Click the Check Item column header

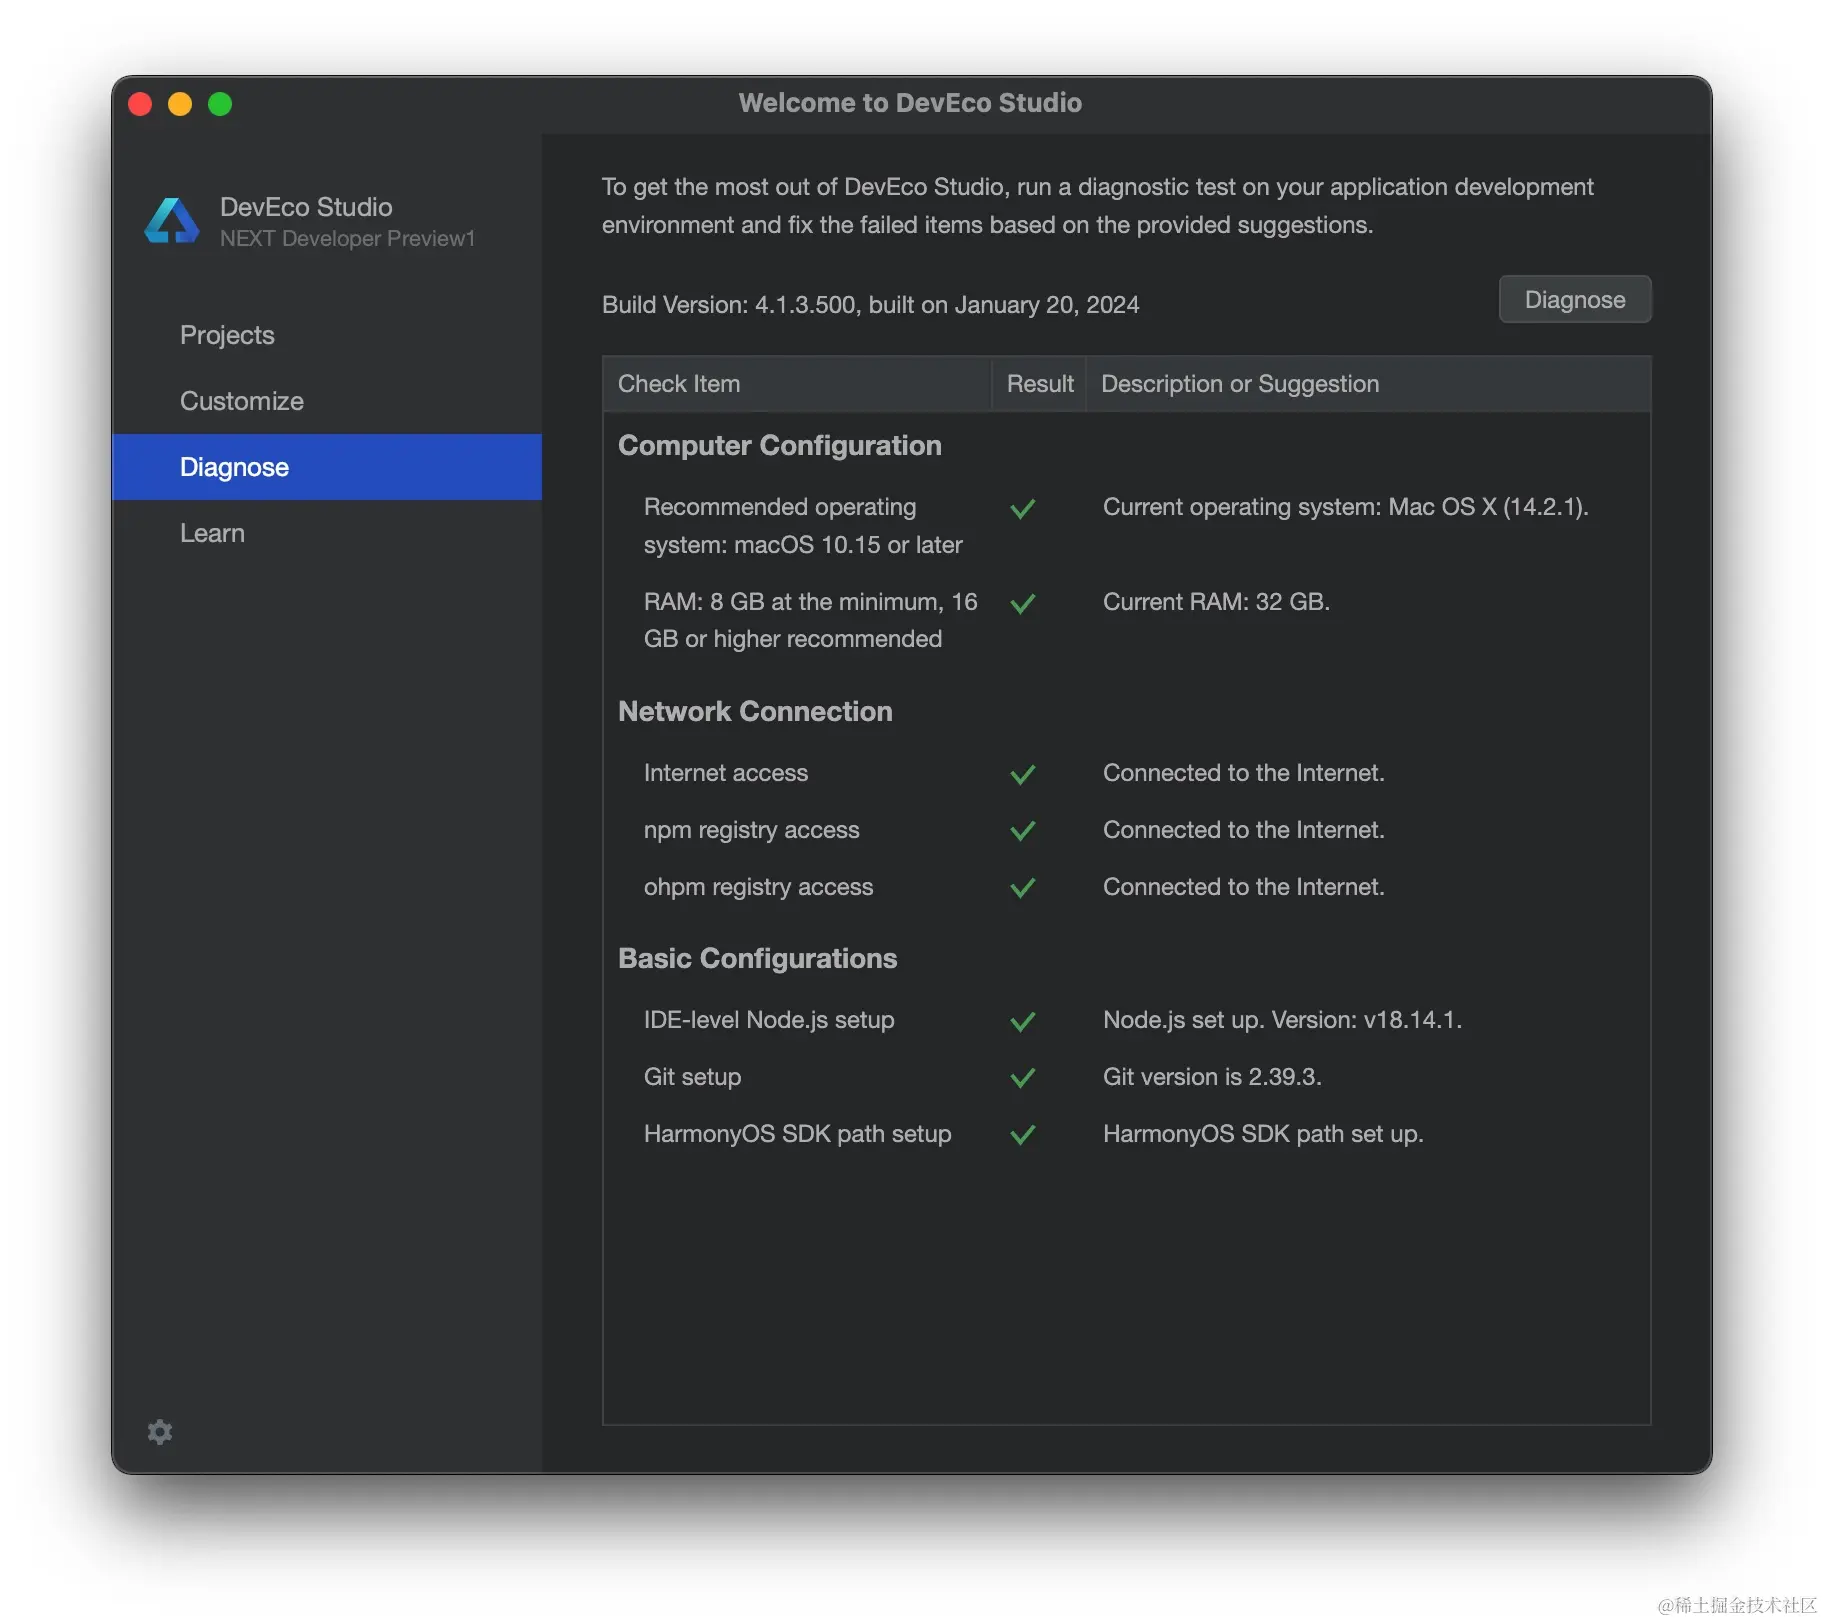797,384
